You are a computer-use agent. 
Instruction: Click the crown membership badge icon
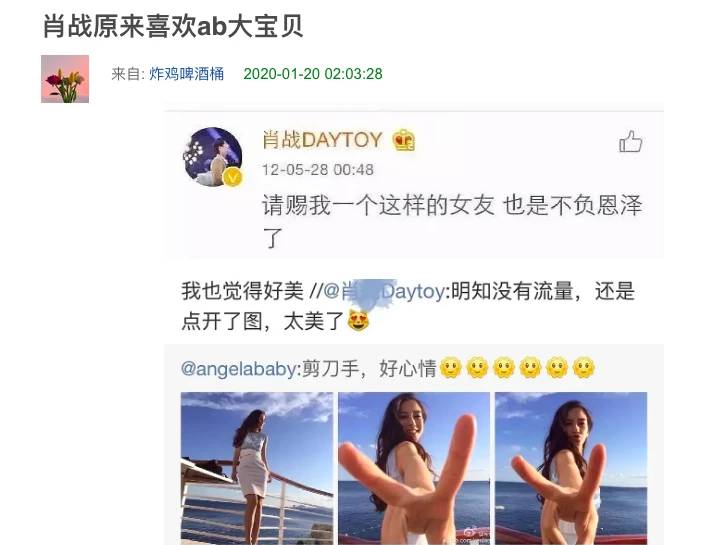pyautogui.click(x=404, y=140)
